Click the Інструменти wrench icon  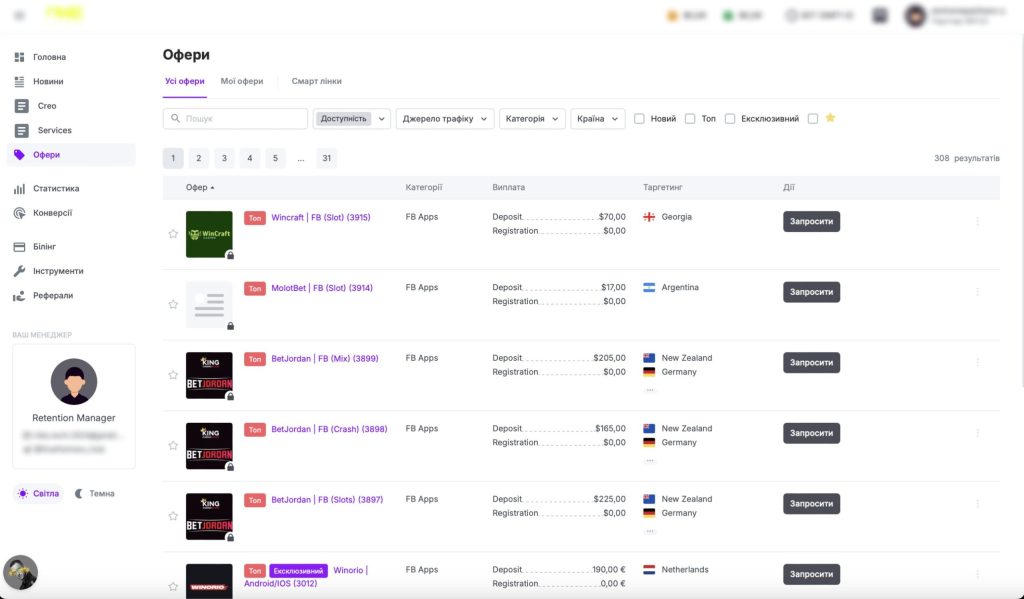click(20, 271)
